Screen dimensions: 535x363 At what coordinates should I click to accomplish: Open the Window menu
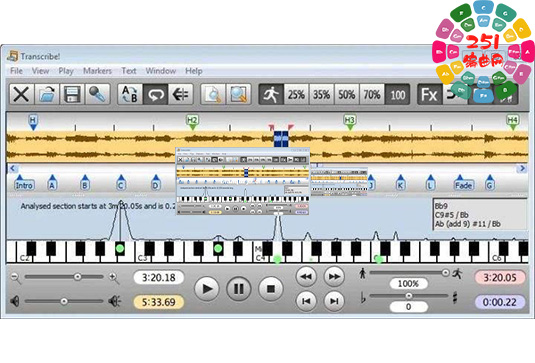pos(161,71)
